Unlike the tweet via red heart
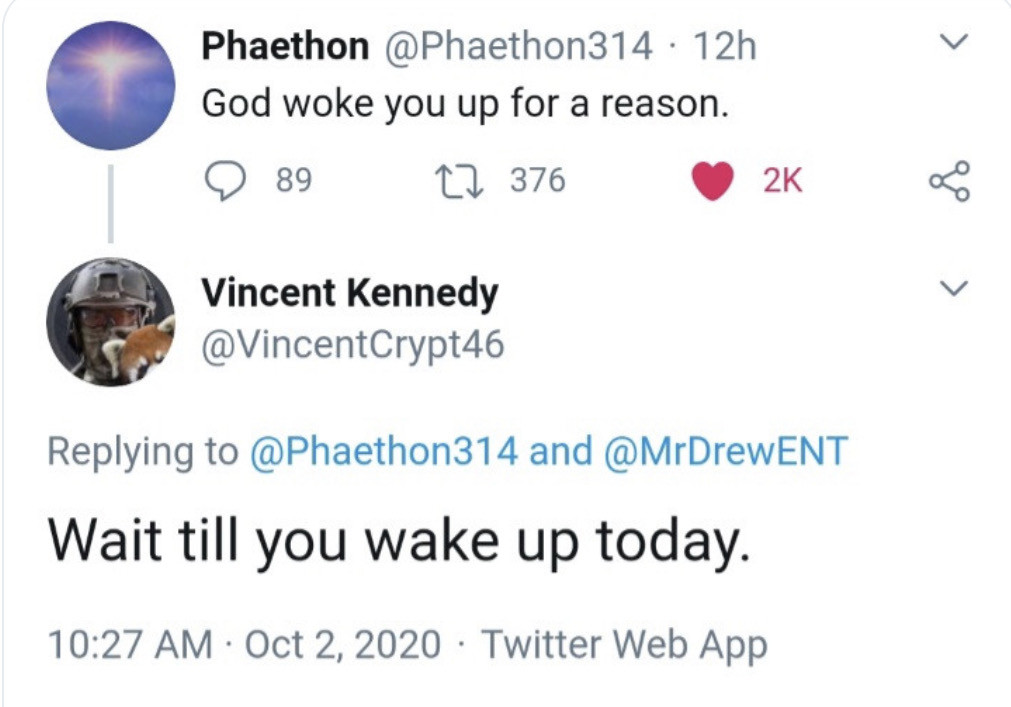Screen dimensions: 1011x707 pyautogui.click(x=712, y=181)
